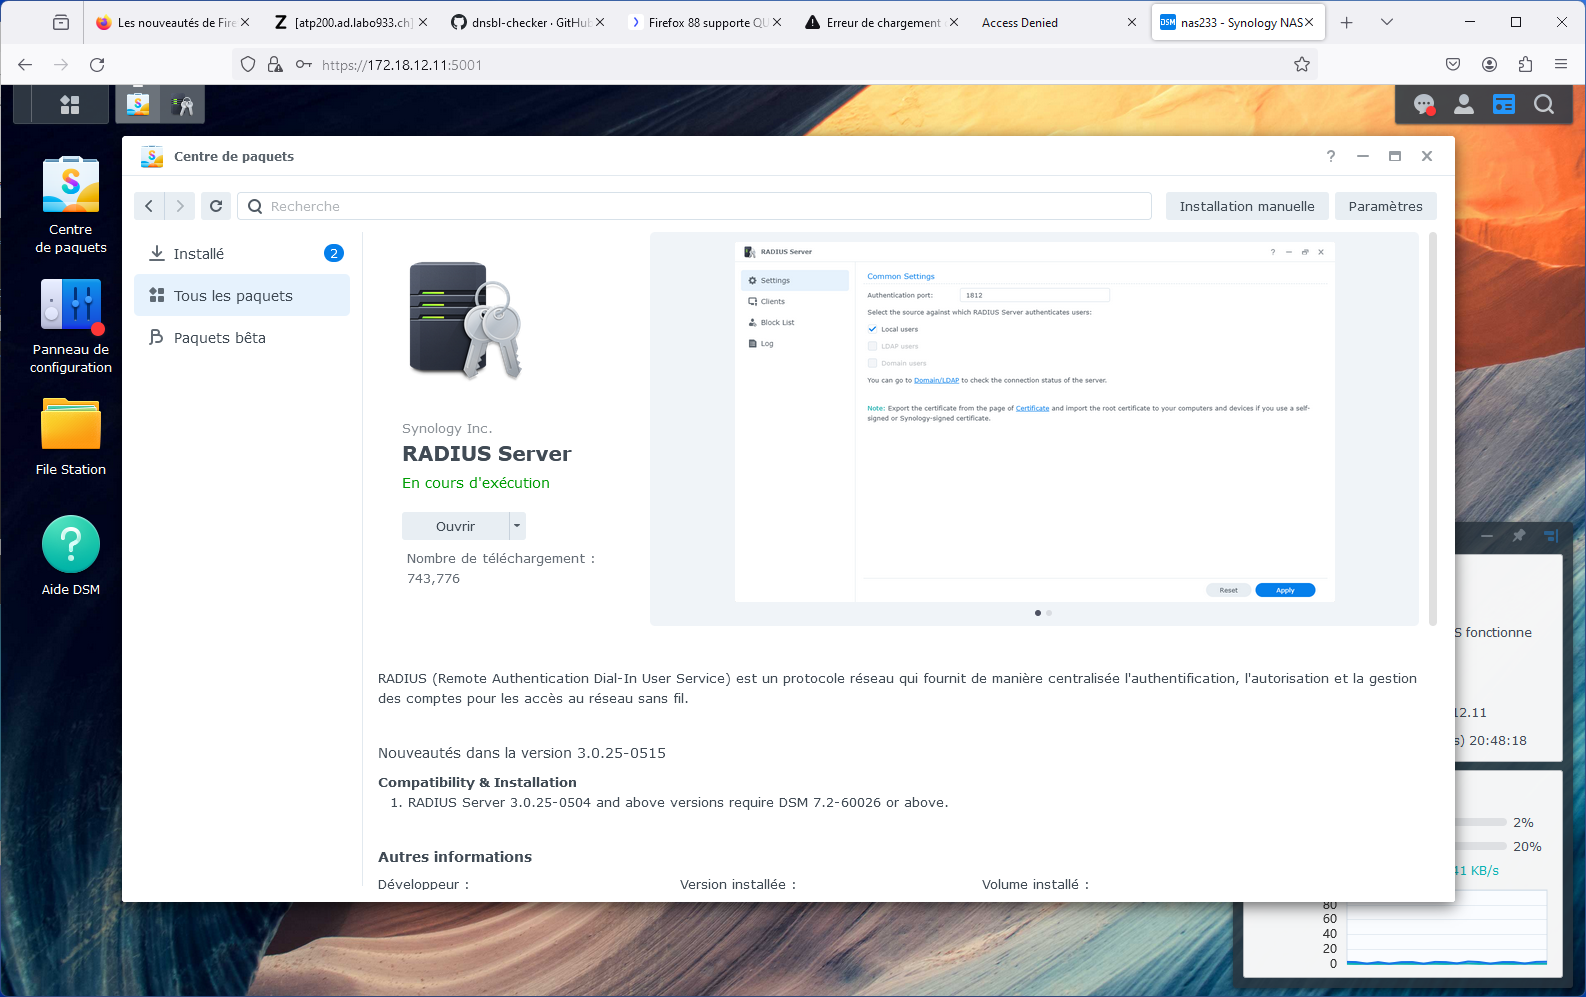The image size is (1586, 997).
Task: Bookmark this page with star icon
Action: pyautogui.click(x=1302, y=65)
